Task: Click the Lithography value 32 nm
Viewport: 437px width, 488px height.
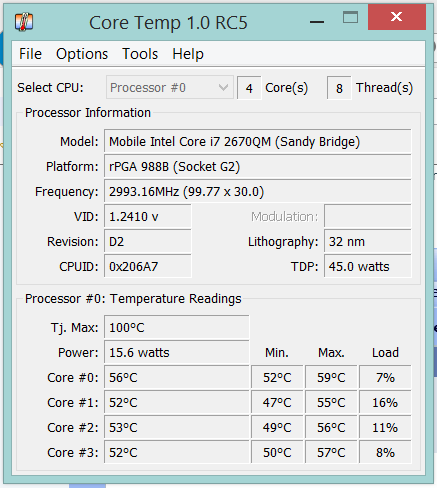Action: 368,242
